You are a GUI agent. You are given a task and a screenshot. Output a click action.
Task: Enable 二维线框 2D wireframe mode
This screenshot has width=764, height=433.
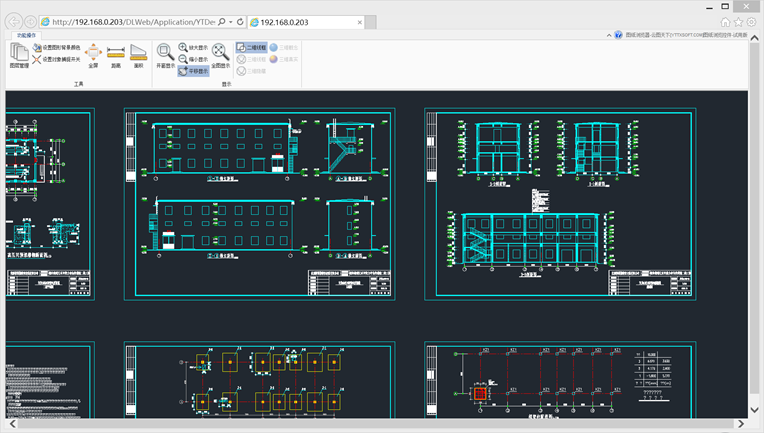pyautogui.click(x=250, y=47)
